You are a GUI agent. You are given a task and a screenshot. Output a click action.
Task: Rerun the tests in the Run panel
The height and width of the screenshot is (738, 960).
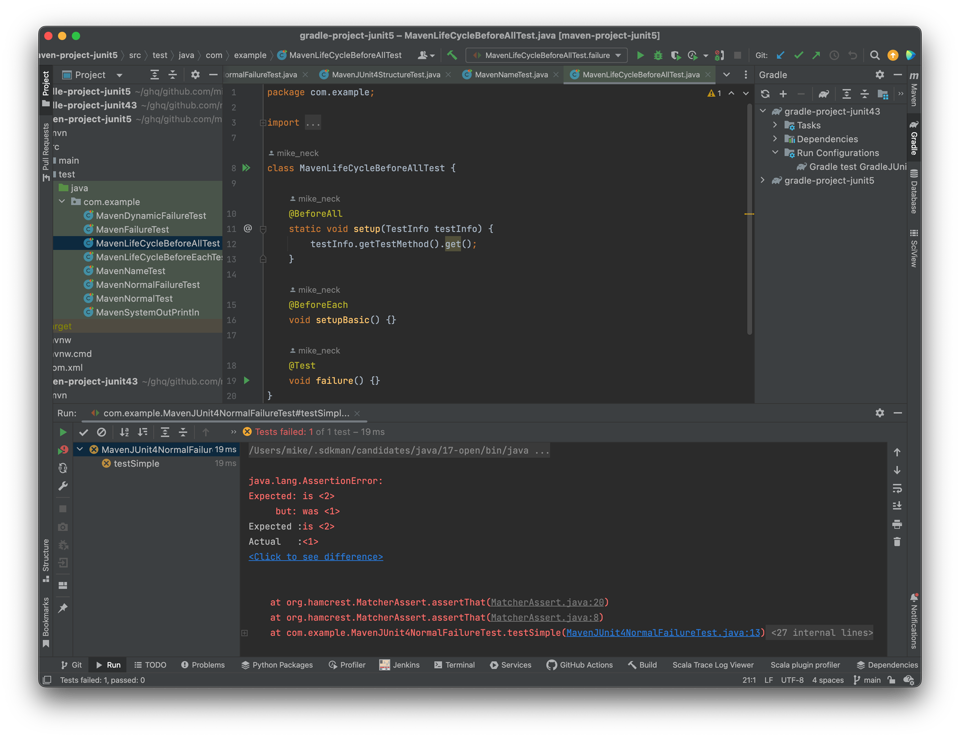[x=62, y=432]
